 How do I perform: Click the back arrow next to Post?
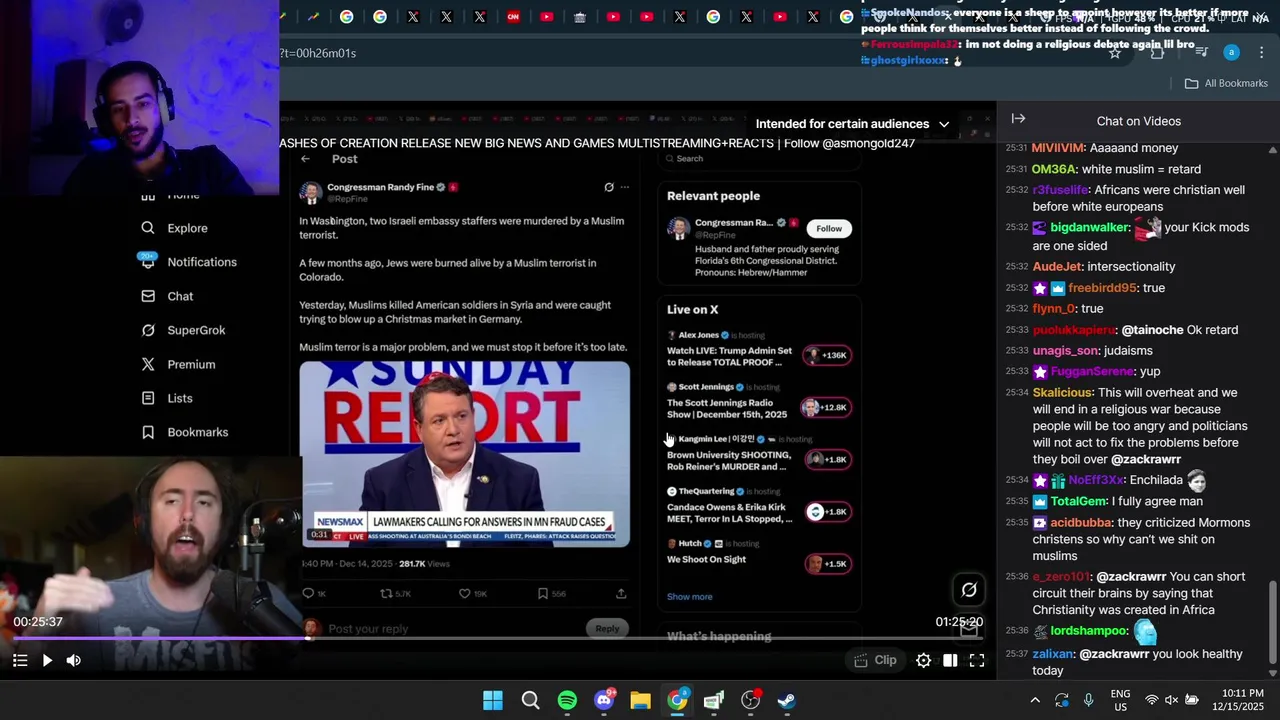[306, 159]
